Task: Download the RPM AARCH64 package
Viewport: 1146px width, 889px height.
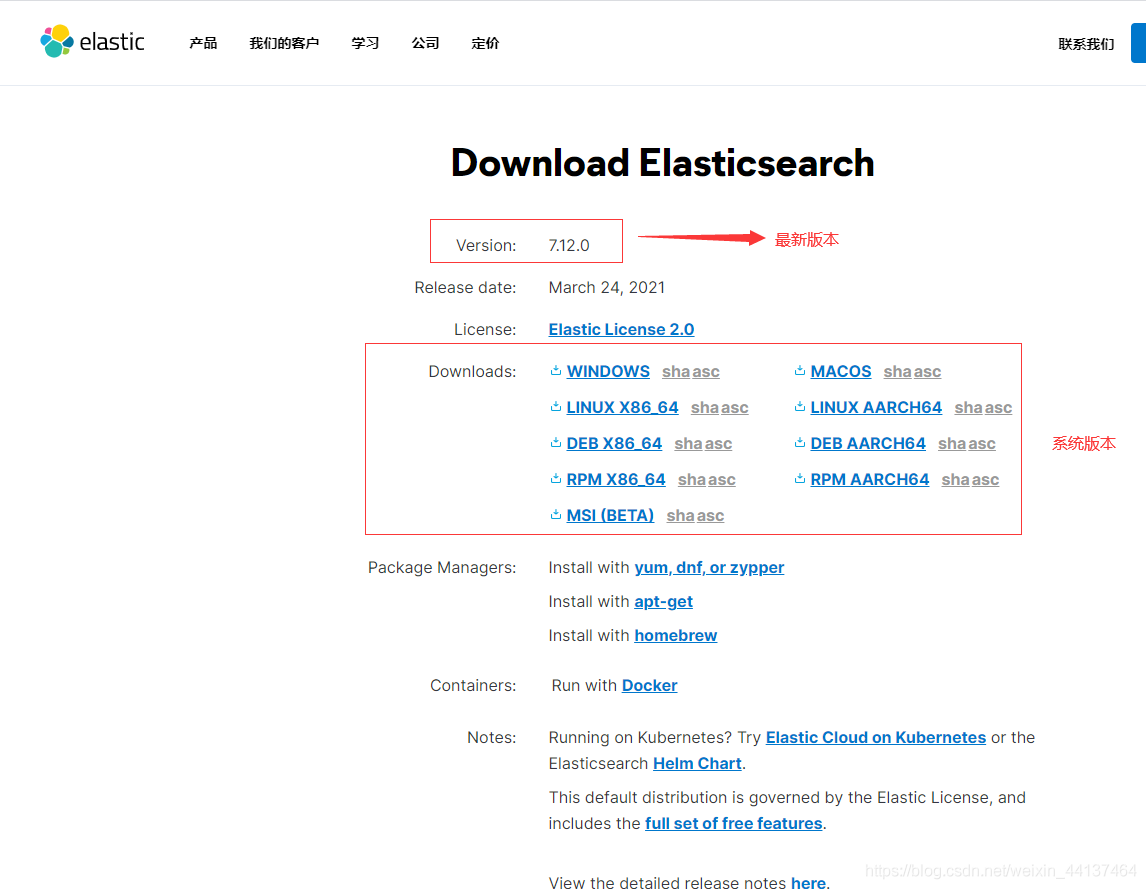Action: coord(870,479)
